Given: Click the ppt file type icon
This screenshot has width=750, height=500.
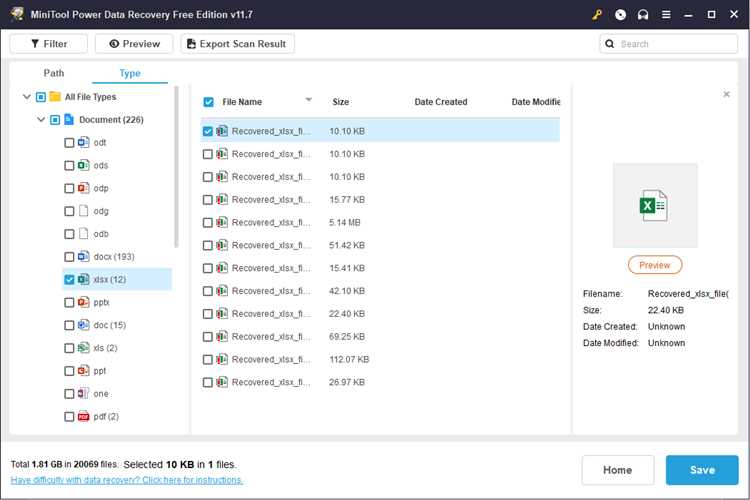Looking at the screenshot, I should point(84,371).
